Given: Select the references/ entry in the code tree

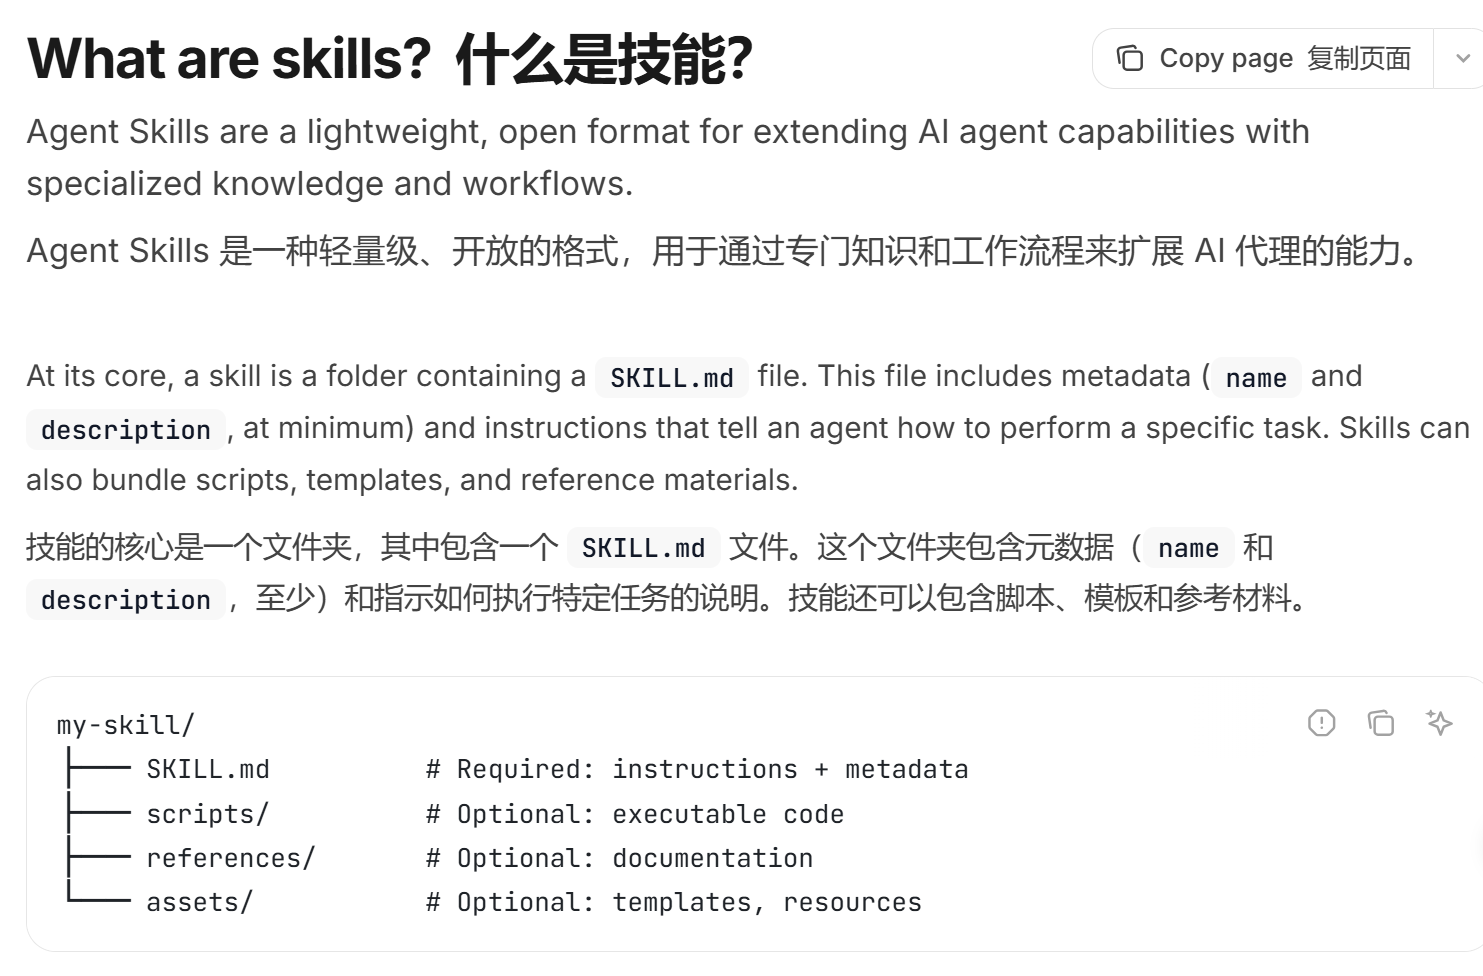Looking at the screenshot, I should click(x=231, y=858).
